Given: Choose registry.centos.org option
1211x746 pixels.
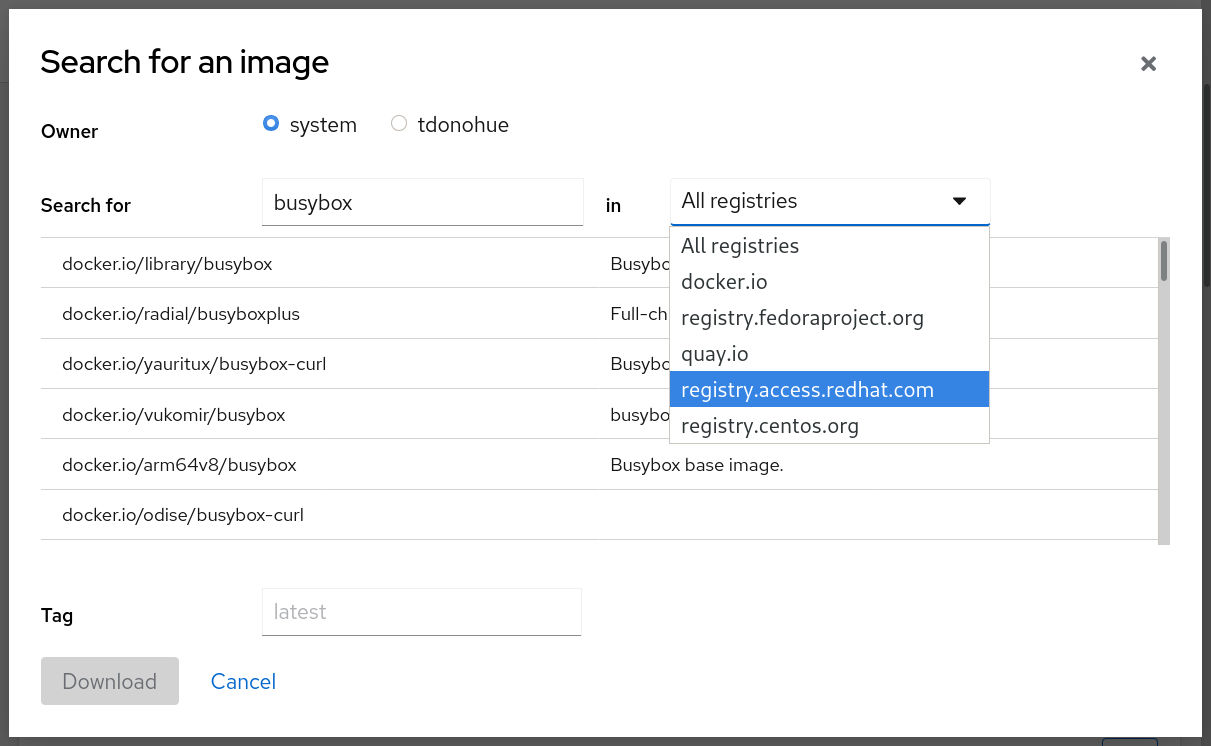Looking at the screenshot, I should pyautogui.click(x=829, y=426).
